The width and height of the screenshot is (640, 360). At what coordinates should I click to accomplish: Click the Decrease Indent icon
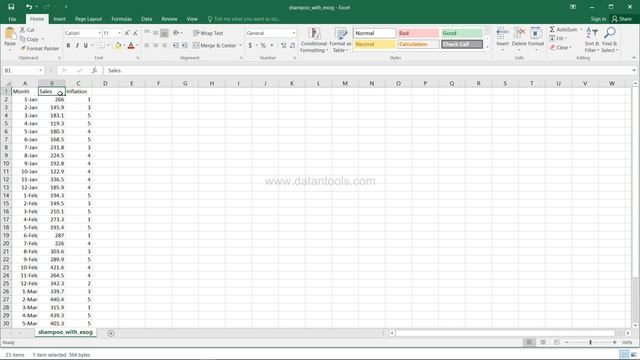(176, 45)
